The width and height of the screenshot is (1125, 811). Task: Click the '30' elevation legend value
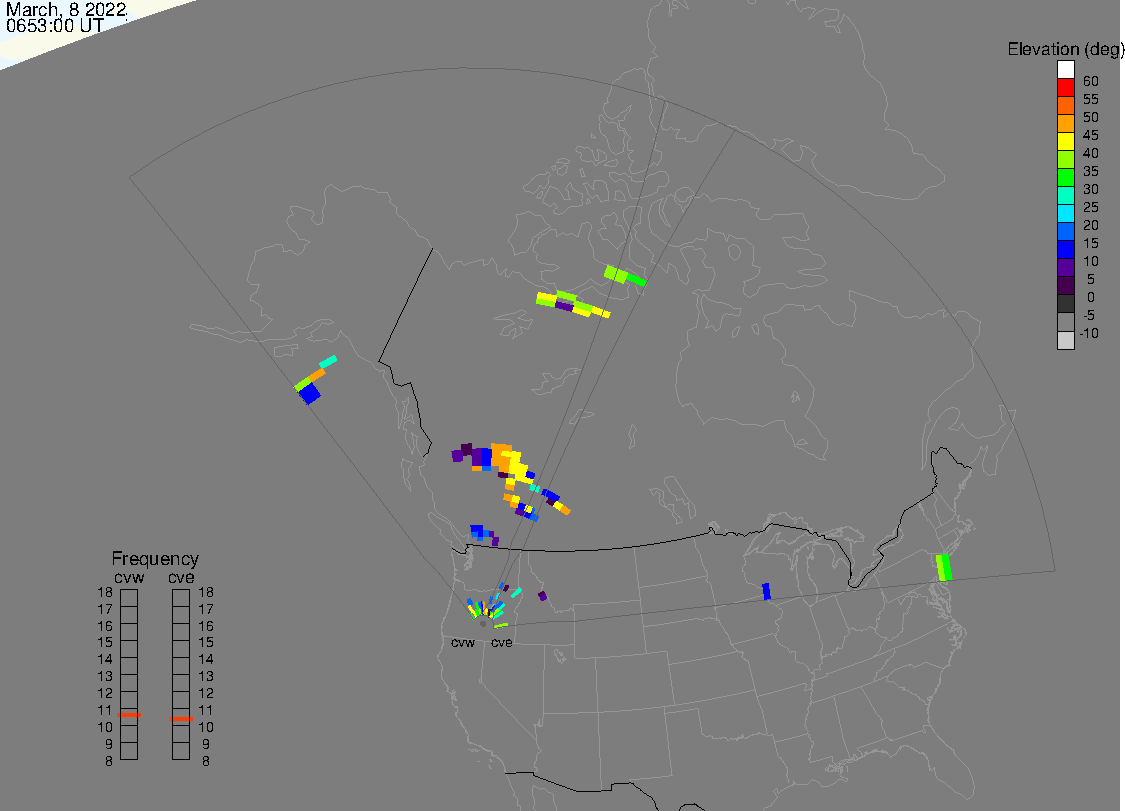point(1091,189)
